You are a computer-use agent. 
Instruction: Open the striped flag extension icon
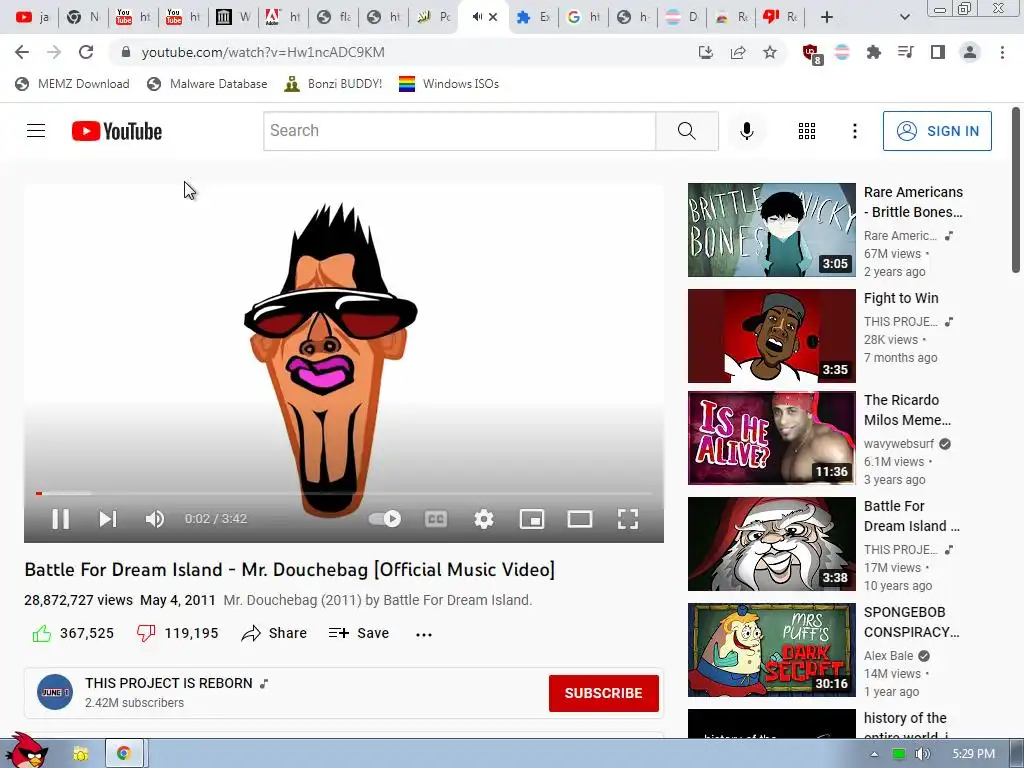842,52
